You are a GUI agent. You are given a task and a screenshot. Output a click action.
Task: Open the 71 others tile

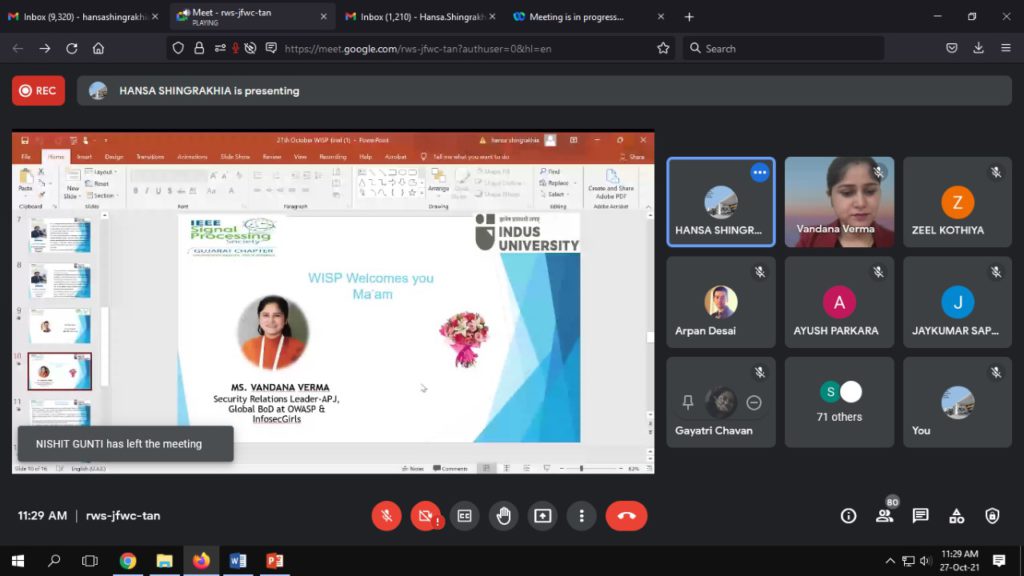click(x=839, y=402)
